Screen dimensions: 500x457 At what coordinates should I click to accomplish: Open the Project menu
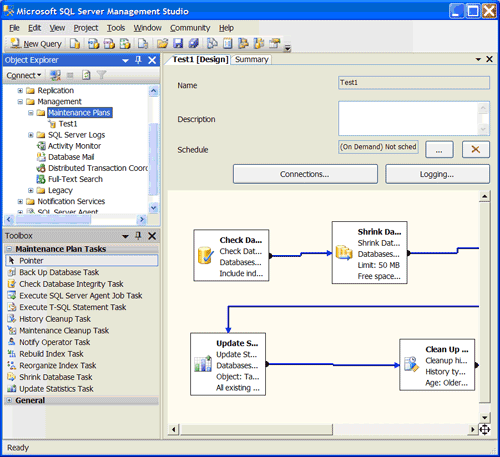(86, 28)
